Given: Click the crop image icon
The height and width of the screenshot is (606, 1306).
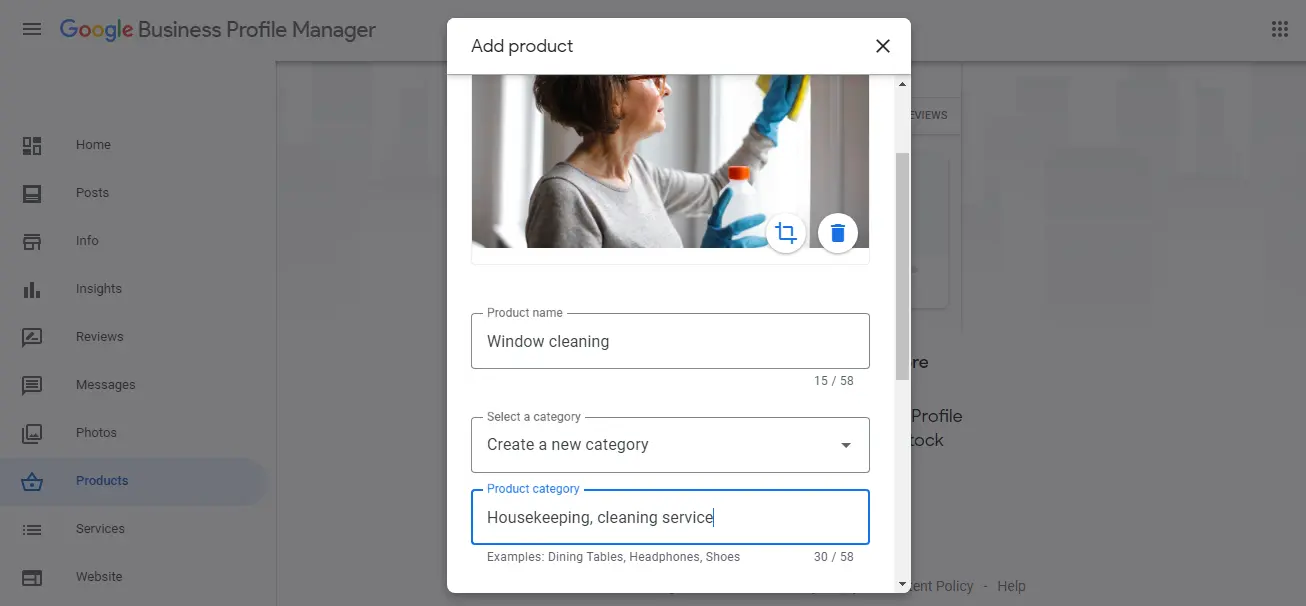Looking at the screenshot, I should tap(786, 233).
